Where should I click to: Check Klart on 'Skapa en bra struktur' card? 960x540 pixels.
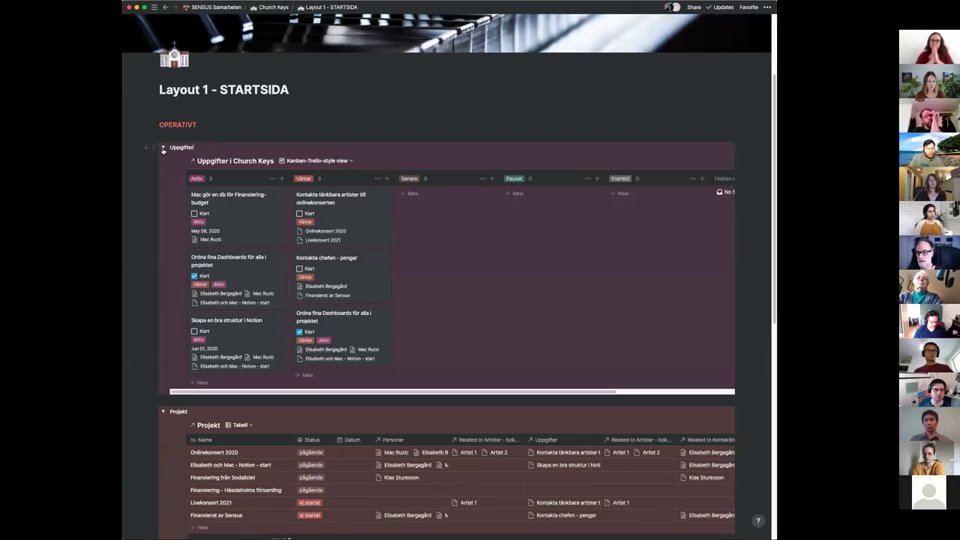point(194,331)
